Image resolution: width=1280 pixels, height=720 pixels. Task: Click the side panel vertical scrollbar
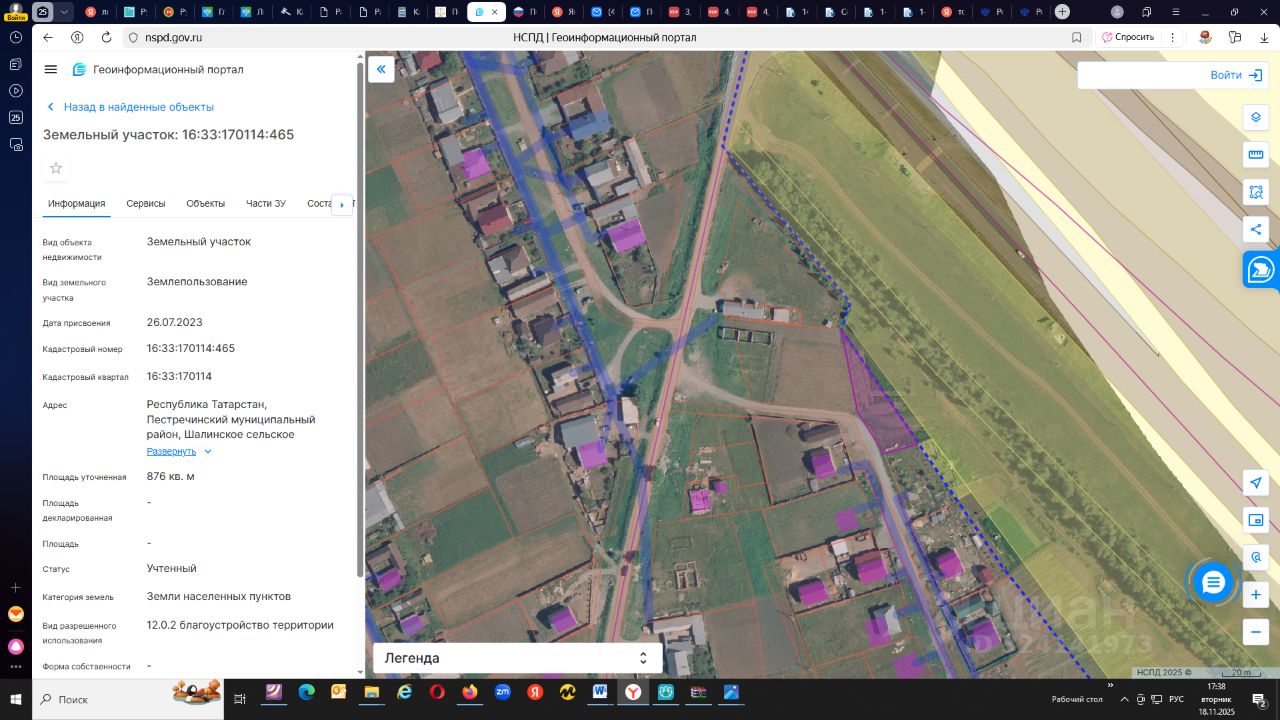(360, 320)
